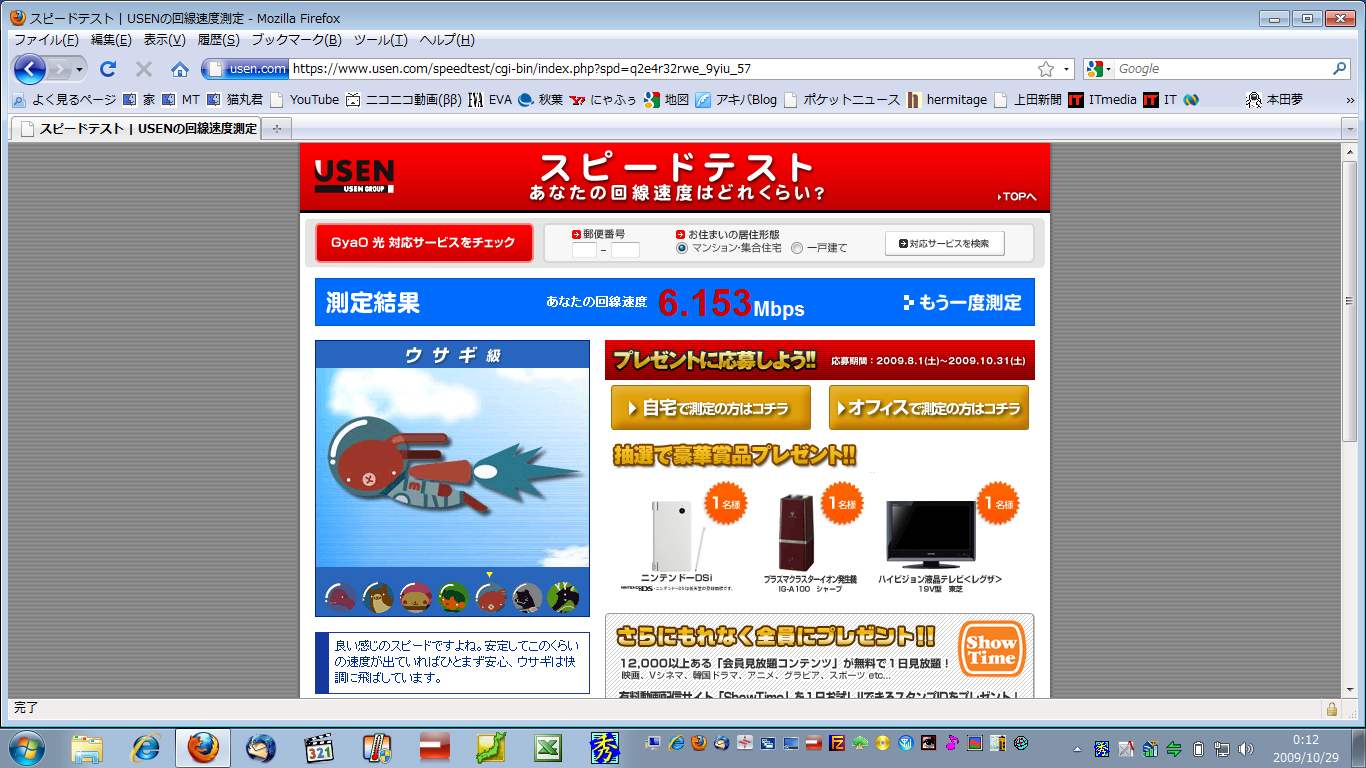Viewport: 1366px width, 768px height.
Task: Click the page vertical scrollbar thumb
Action: [x=1349, y=300]
